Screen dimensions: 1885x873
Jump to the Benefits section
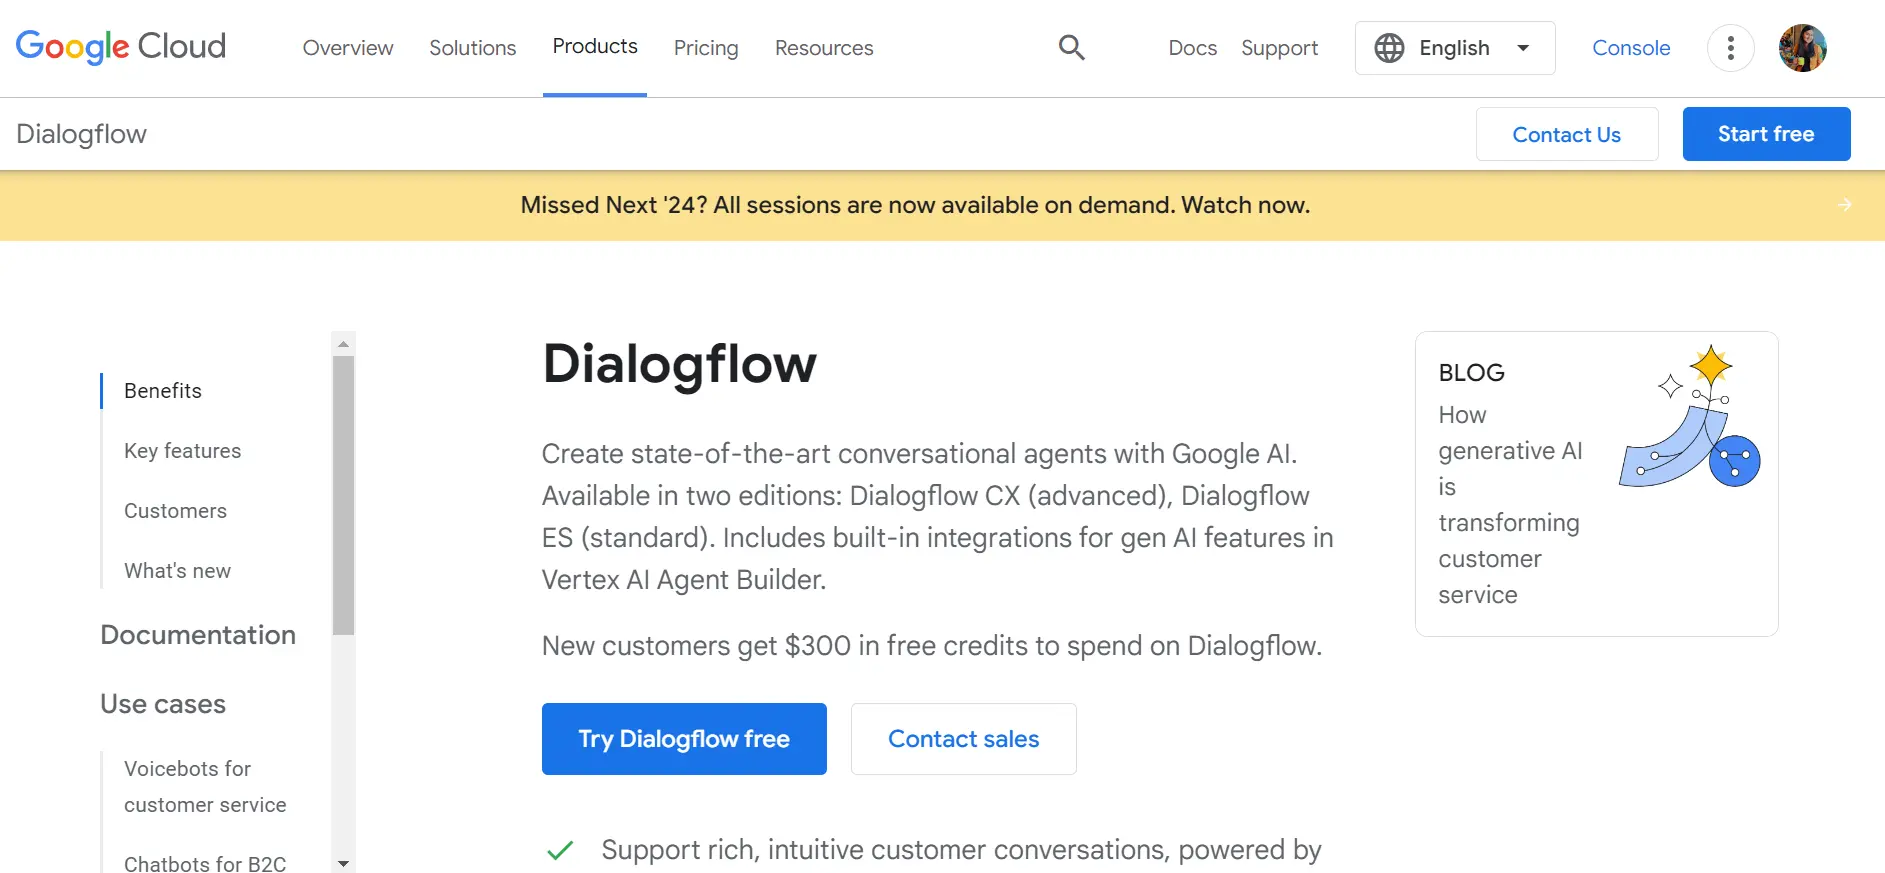click(163, 391)
